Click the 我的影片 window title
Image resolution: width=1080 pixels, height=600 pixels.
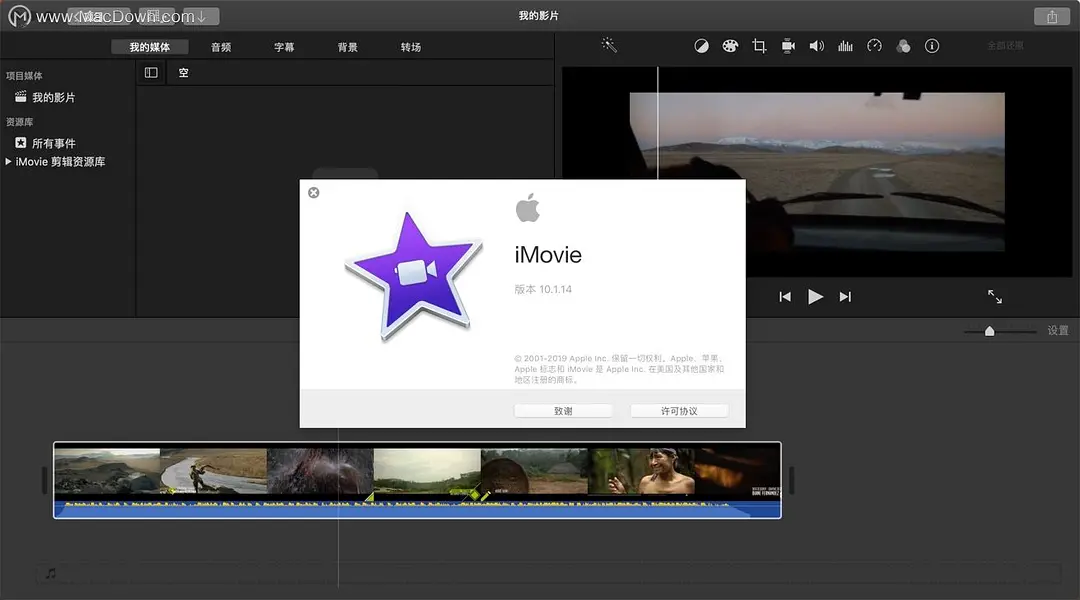(539, 15)
